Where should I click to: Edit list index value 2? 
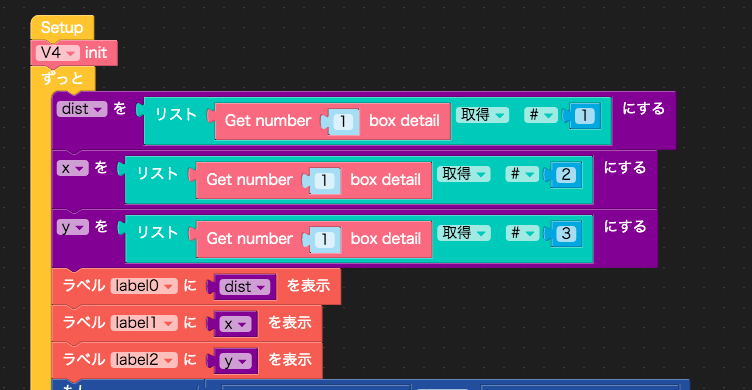click(x=566, y=175)
